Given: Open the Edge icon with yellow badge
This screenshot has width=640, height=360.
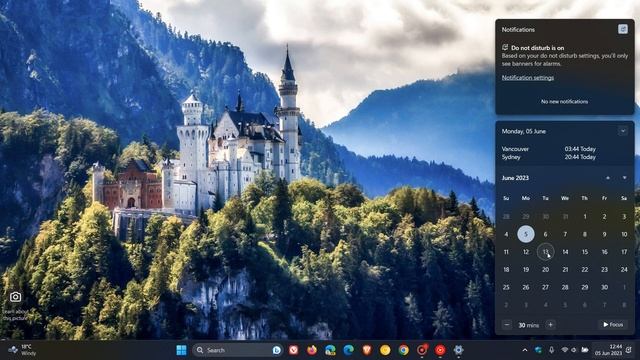Looking at the screenshot, I should pos(330,350).
